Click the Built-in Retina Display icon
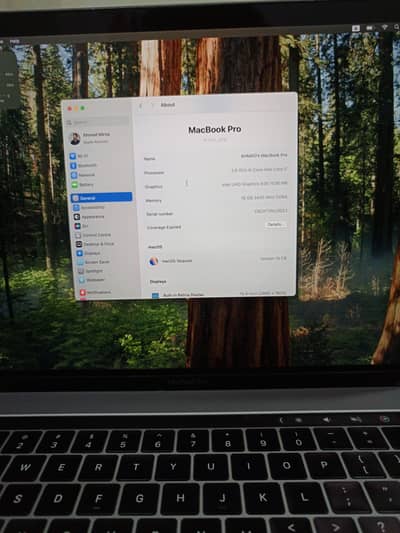This screenshot has height=533, width=400. pyautogui.click(x=155, y=295)
